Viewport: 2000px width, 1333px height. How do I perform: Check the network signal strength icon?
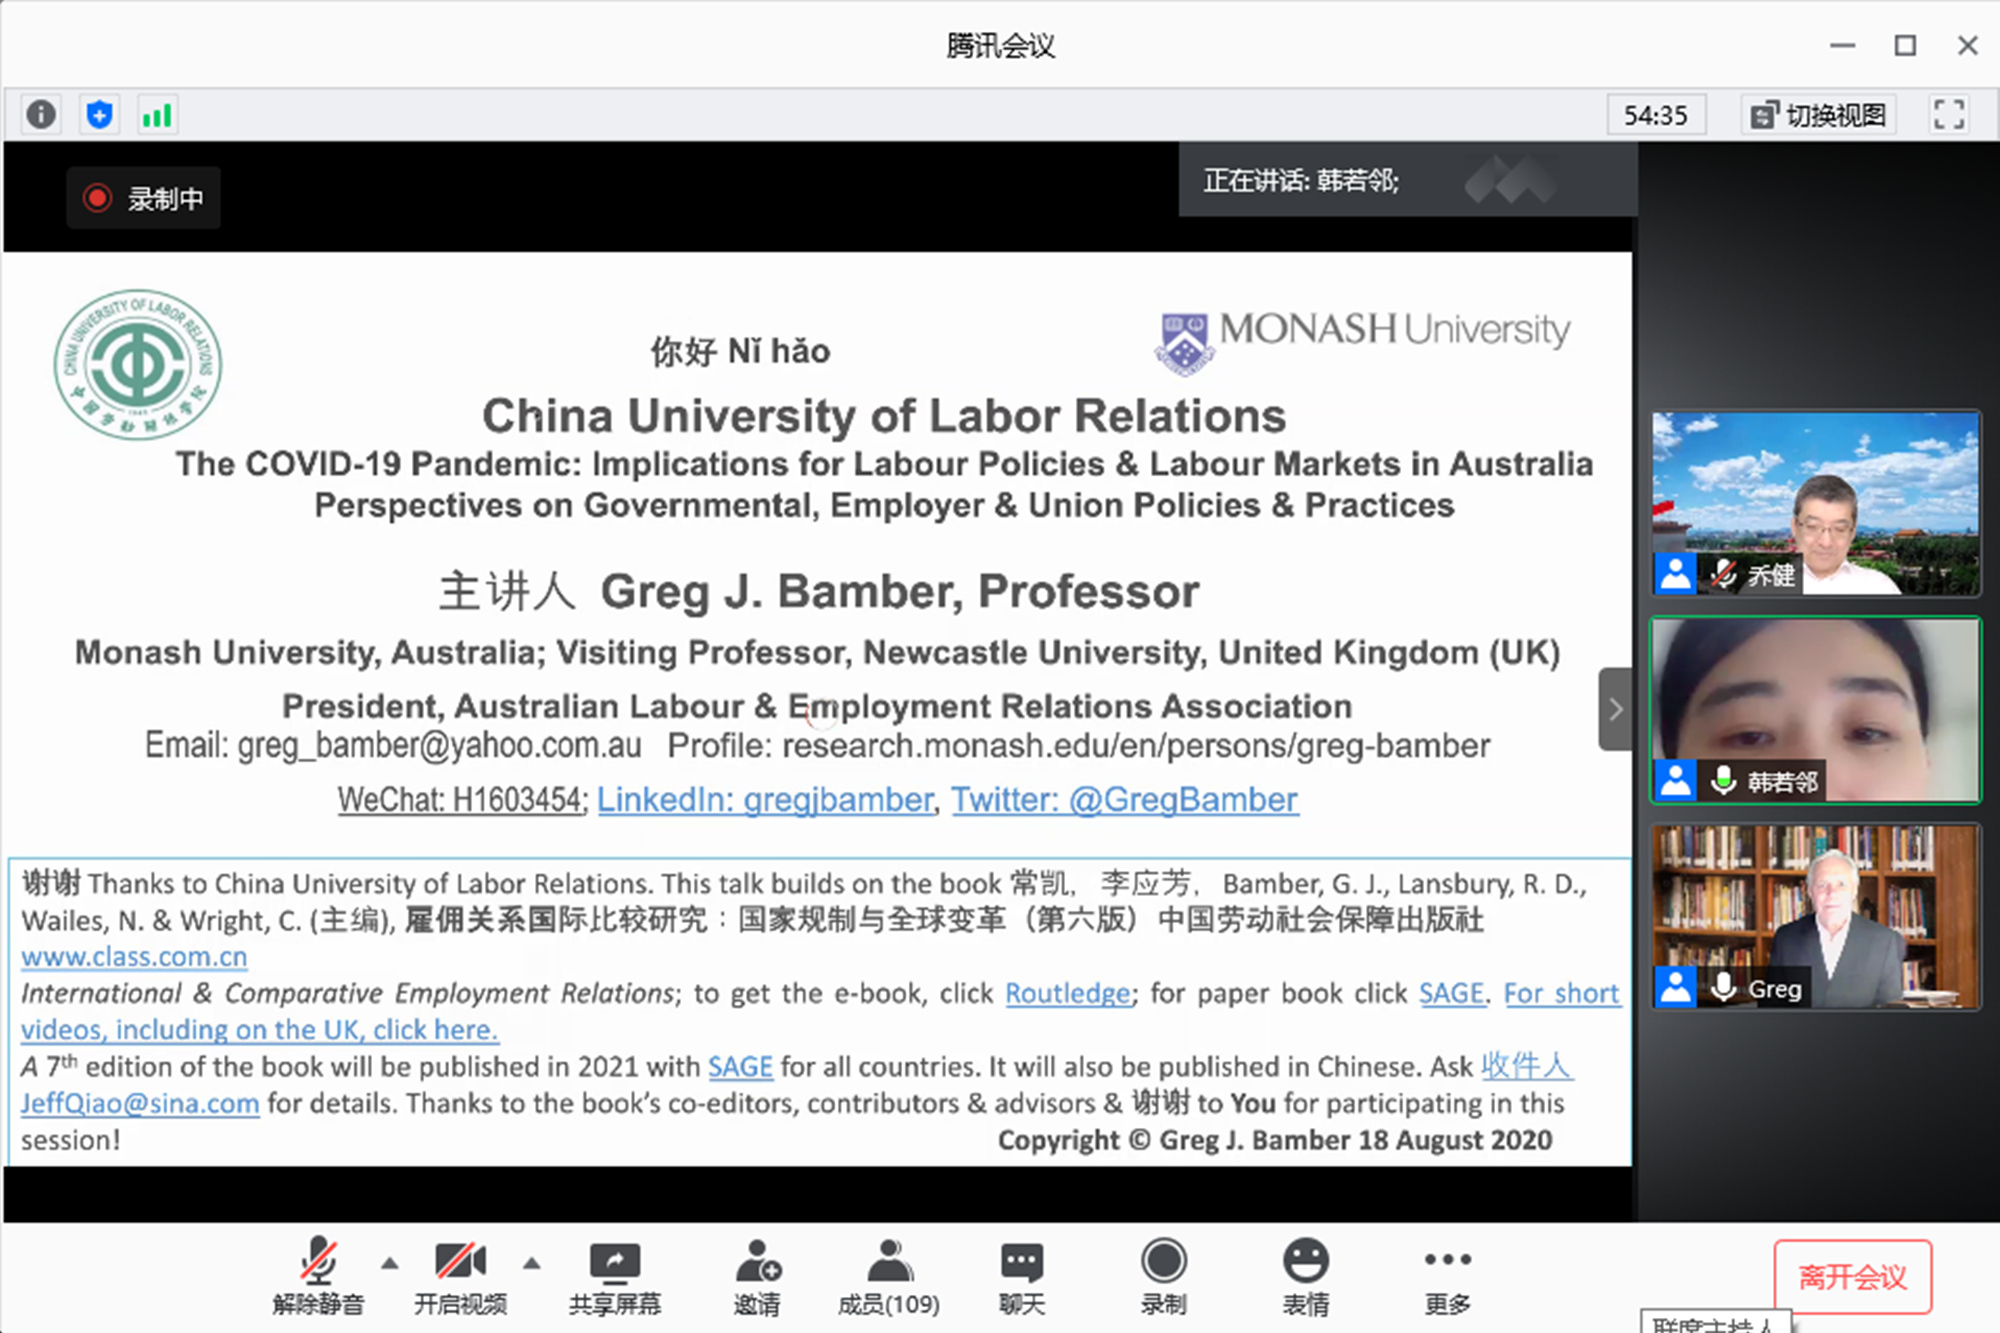[157, 114]
